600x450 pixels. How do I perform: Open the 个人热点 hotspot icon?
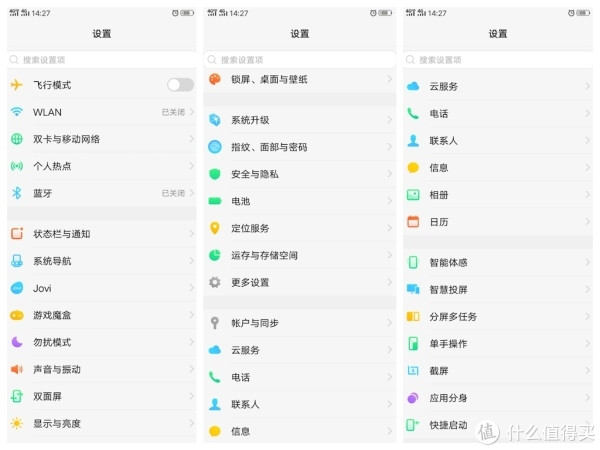pyautogui.click(x=17, y=166)
